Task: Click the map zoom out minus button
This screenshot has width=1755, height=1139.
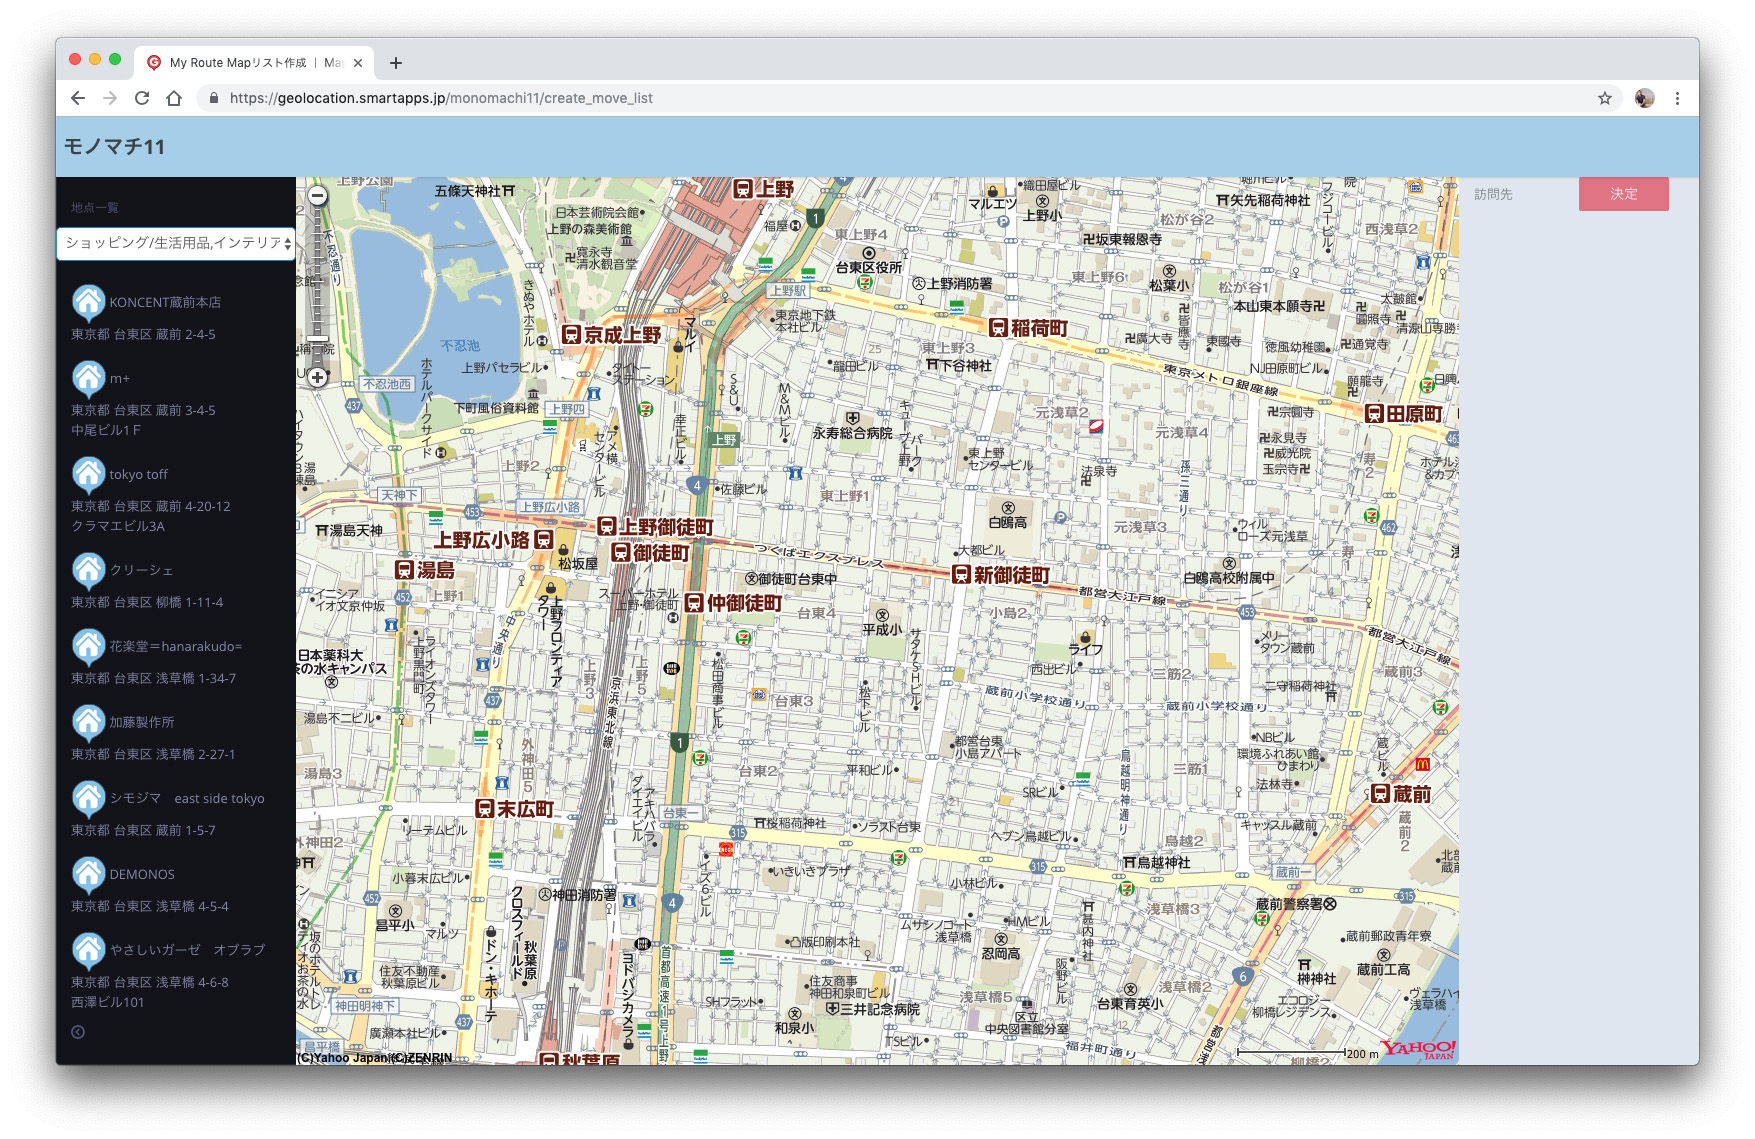Action: [x=317, y=197]
